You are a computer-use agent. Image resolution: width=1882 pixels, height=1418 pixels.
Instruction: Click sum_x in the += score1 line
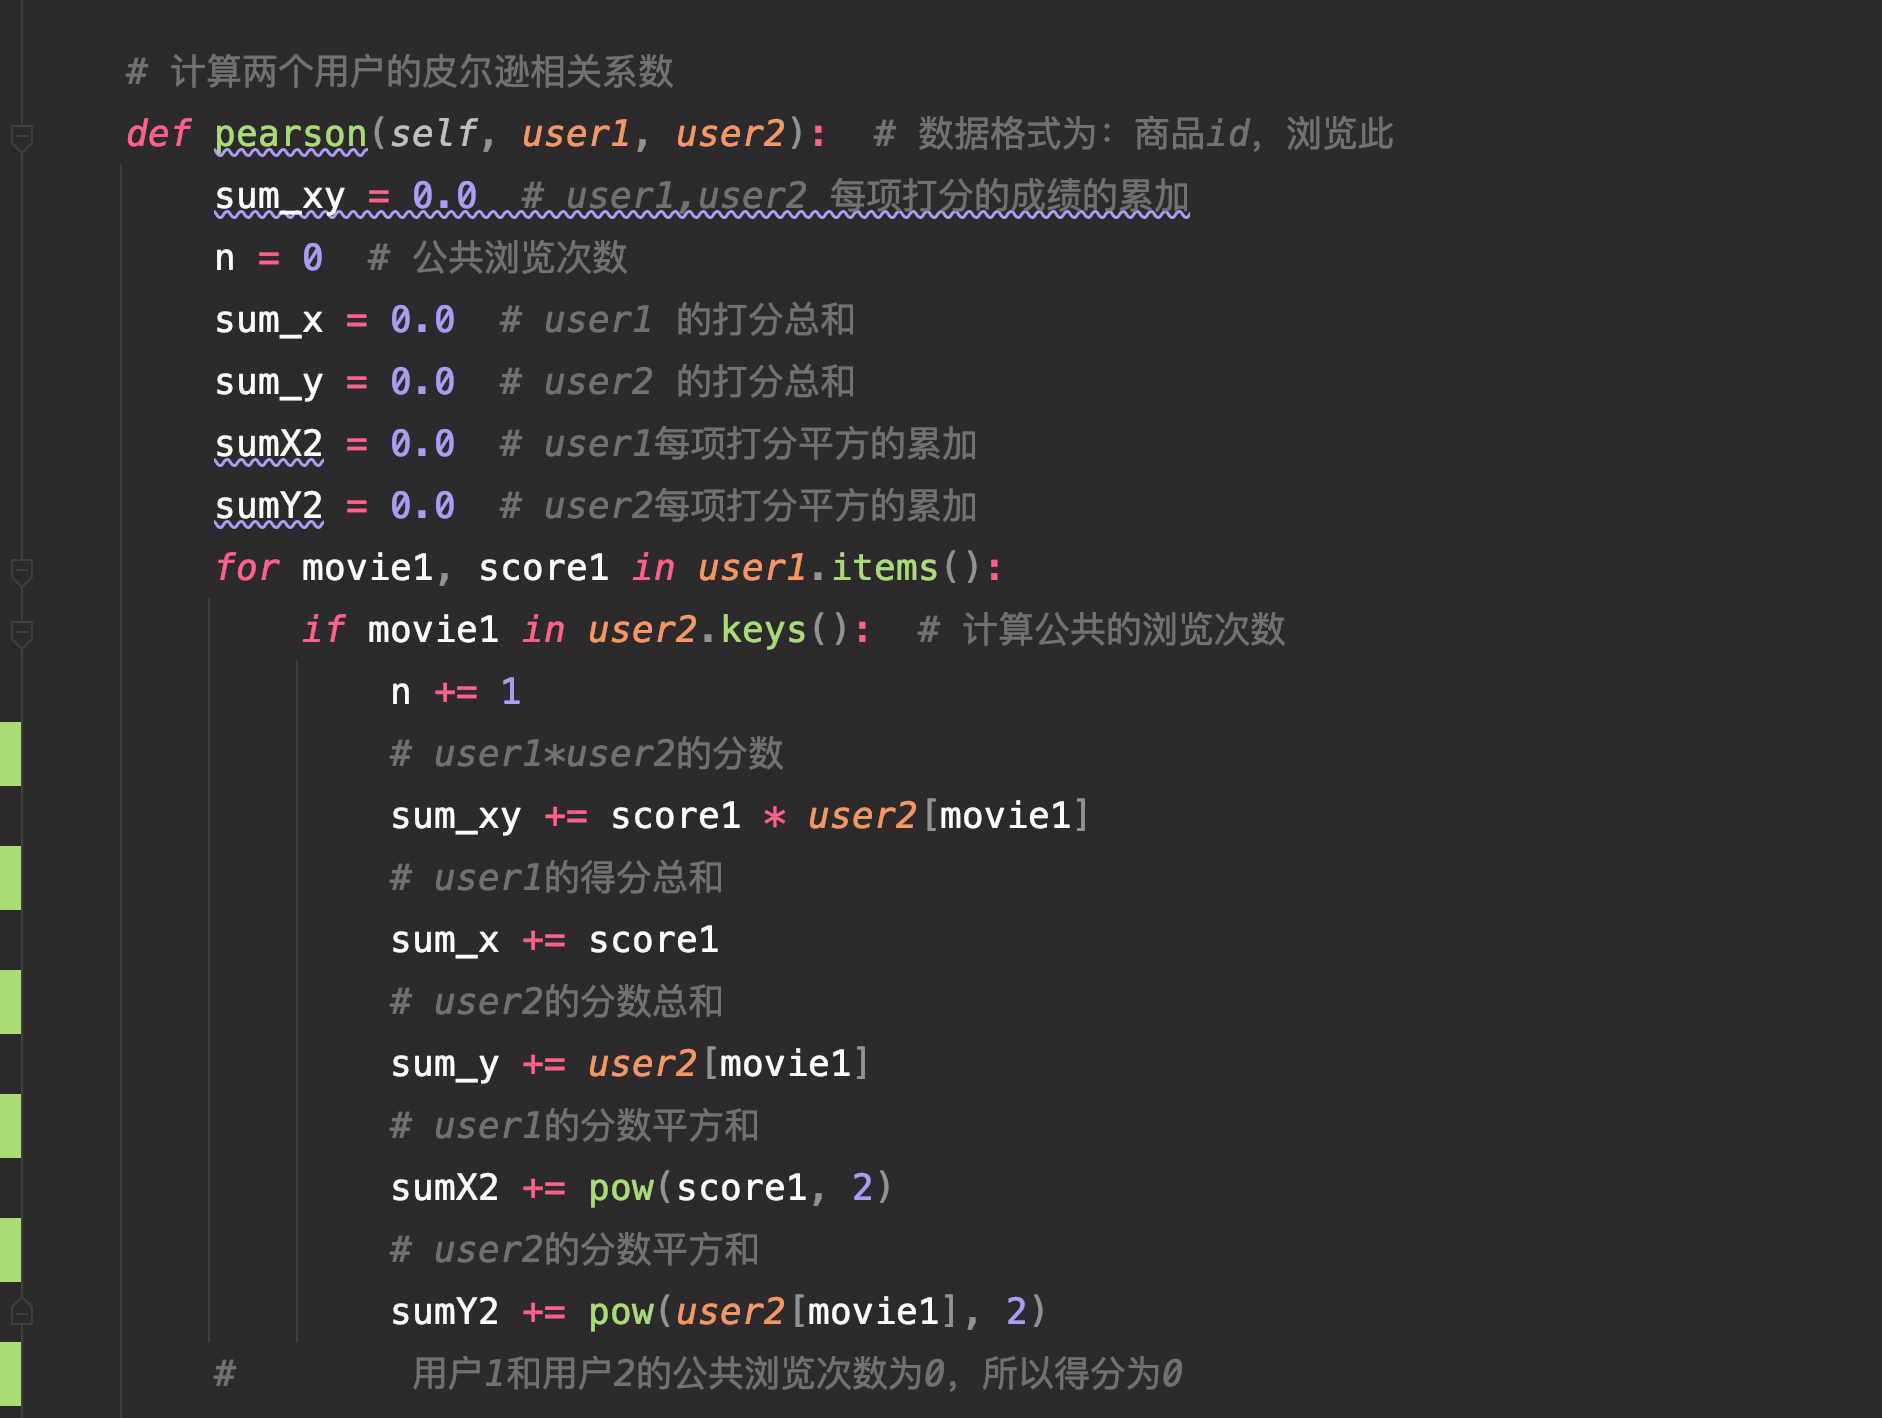[x=445, y=940]
